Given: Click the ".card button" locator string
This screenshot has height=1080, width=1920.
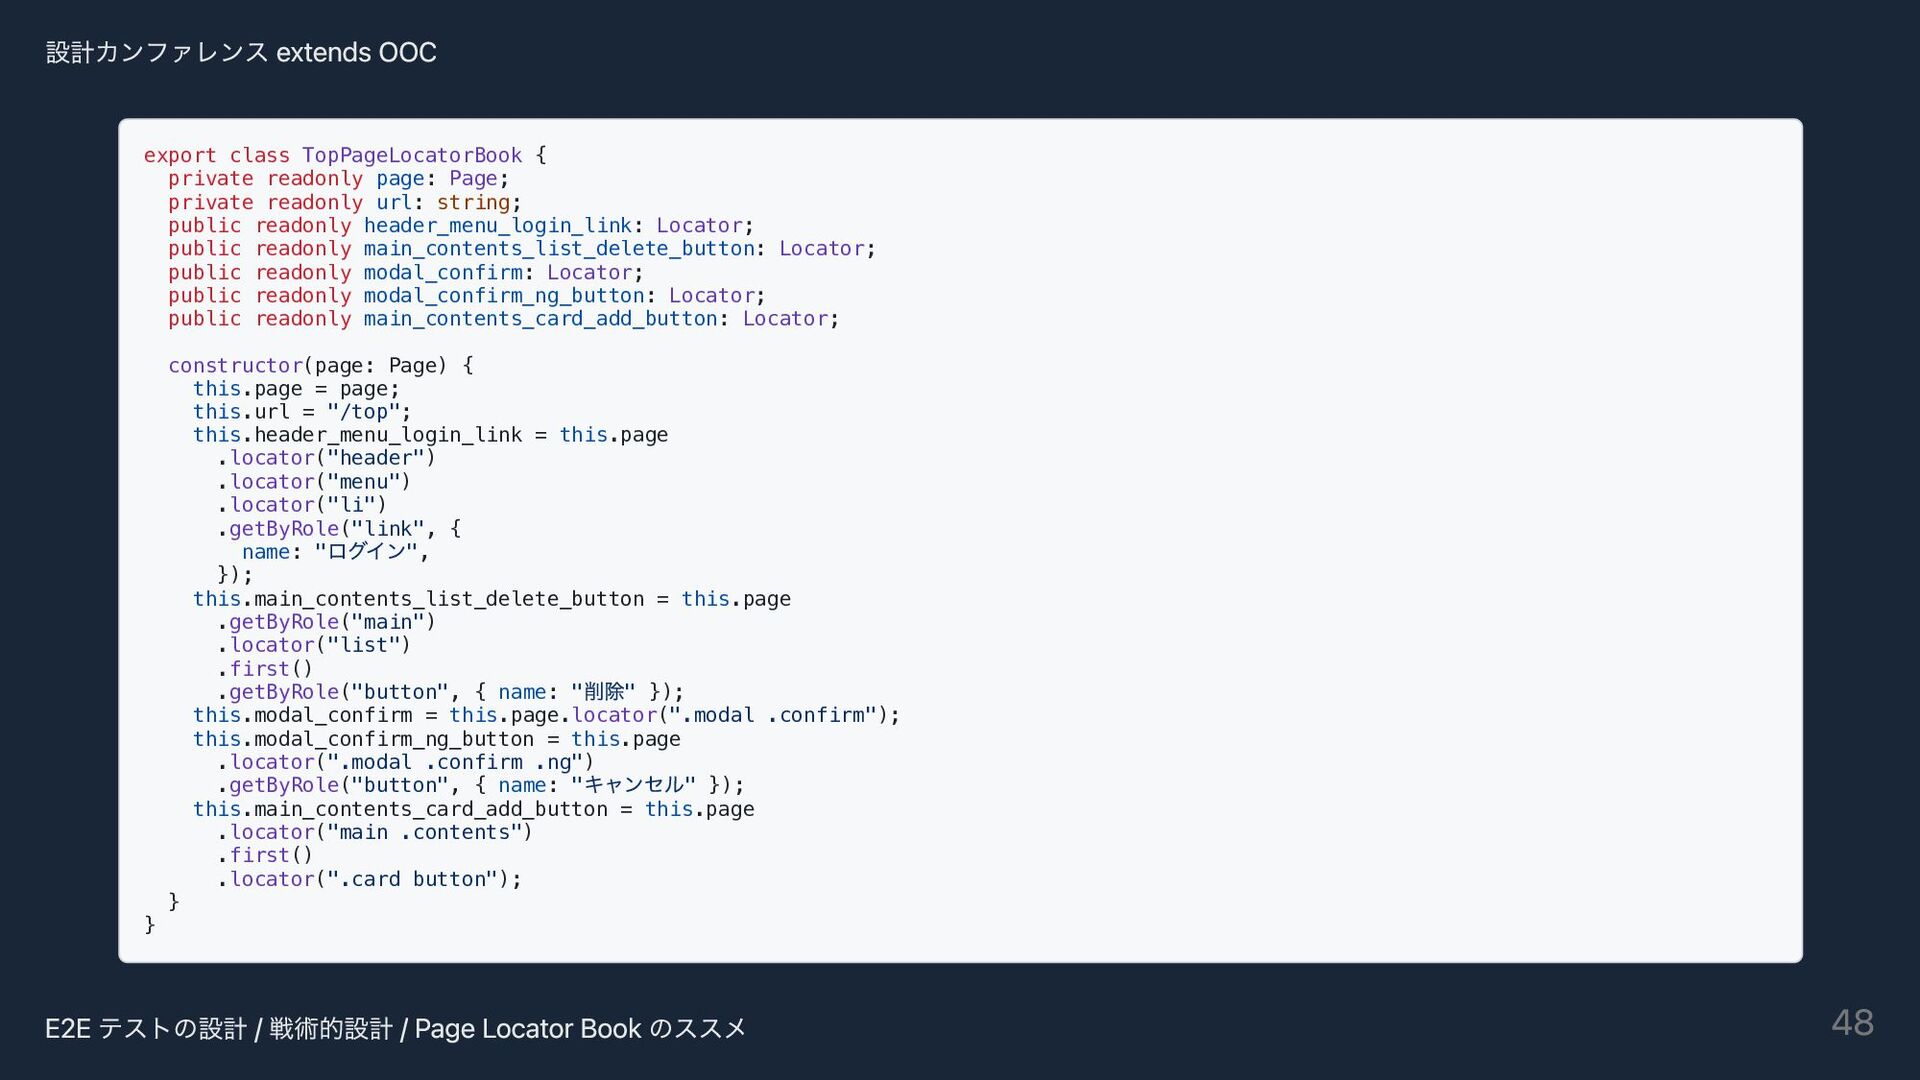Looking at the screenshot, I should (x=412, y=879).
